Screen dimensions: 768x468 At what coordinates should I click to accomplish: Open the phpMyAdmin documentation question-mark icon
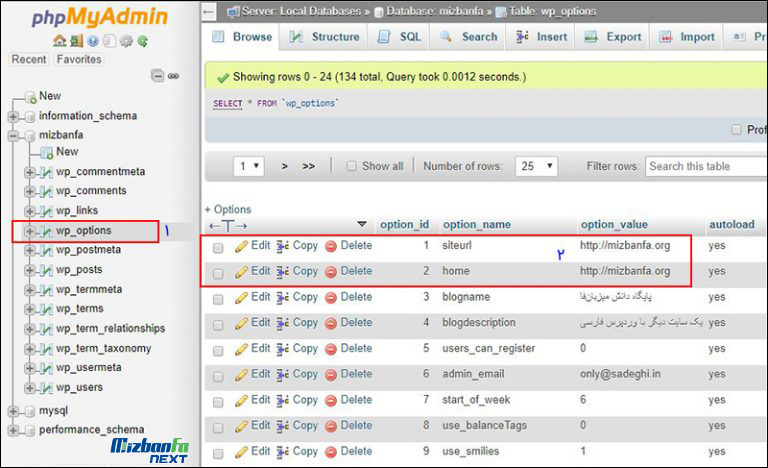tap(93, 41)
